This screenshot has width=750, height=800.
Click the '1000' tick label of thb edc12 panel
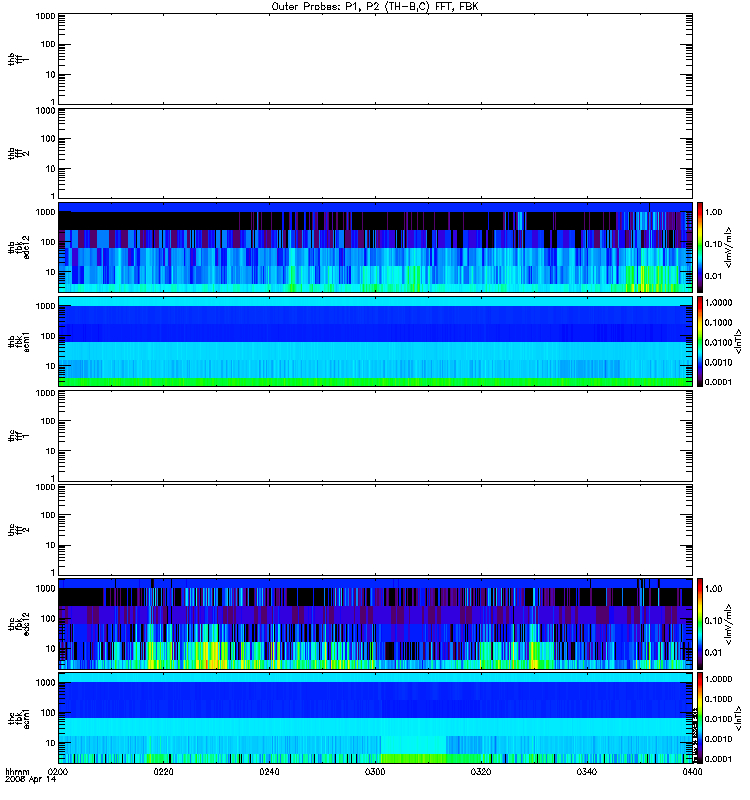pyautogui.click(x=45, y=212)
